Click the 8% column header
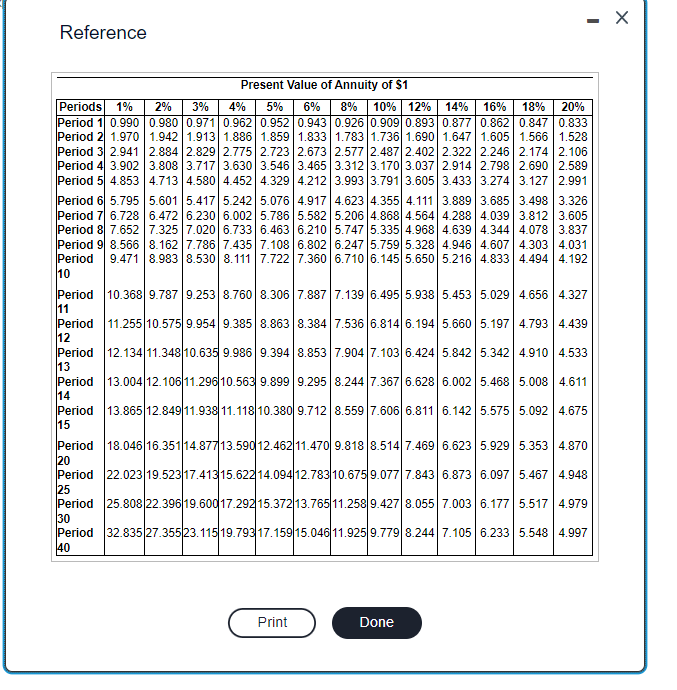 coord(349,107)
